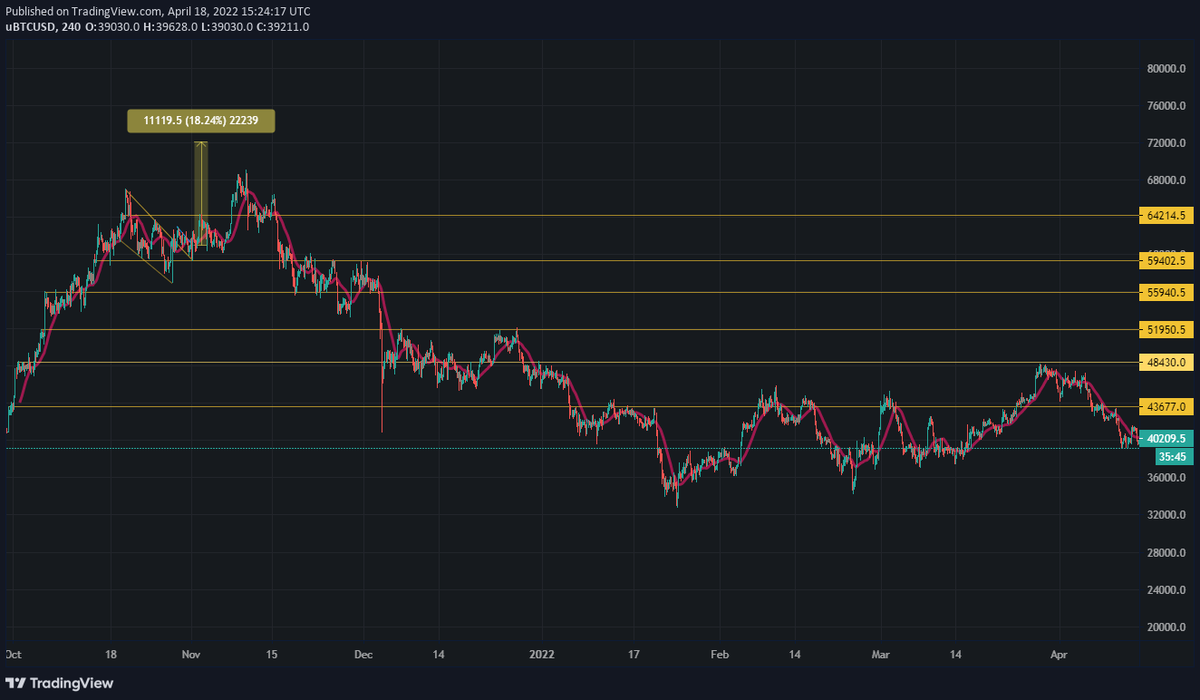
Task: Click the open value O:39030.0
Action: (x=114, y=26)
